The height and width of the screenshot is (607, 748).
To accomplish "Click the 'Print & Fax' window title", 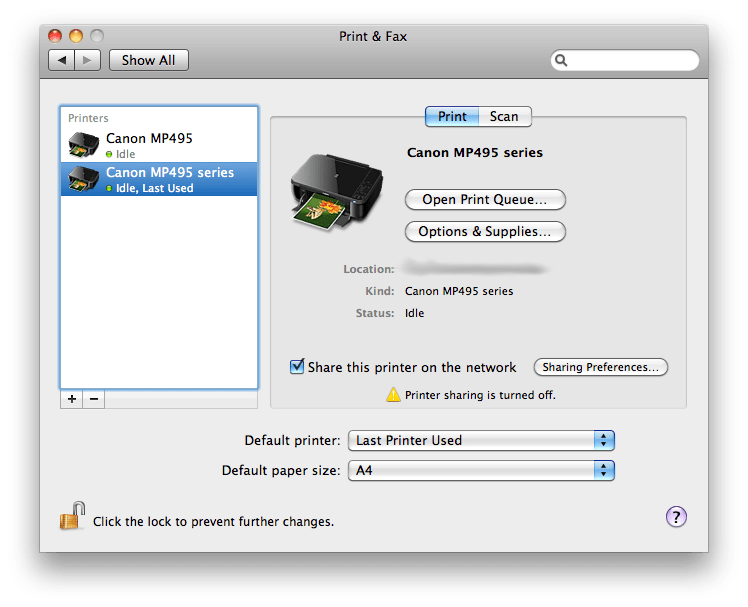I will [x=373, y=36].
